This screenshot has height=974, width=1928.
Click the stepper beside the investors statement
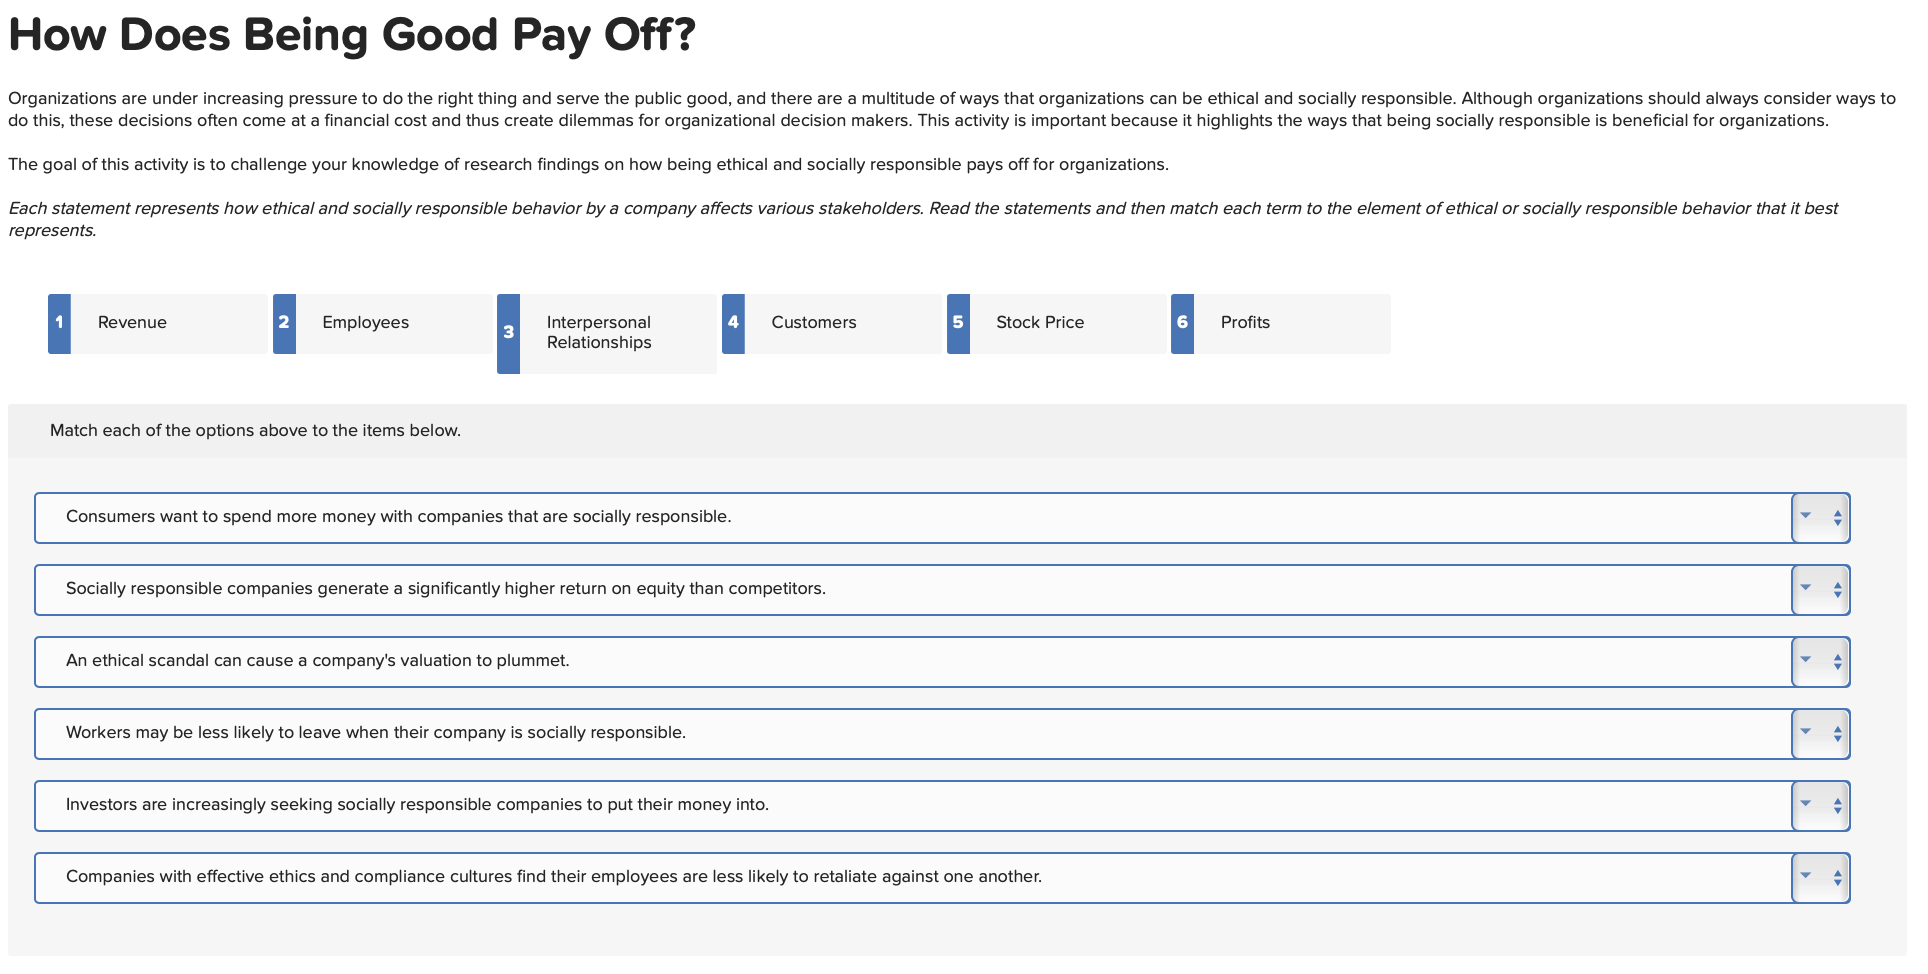point(1838,805)
